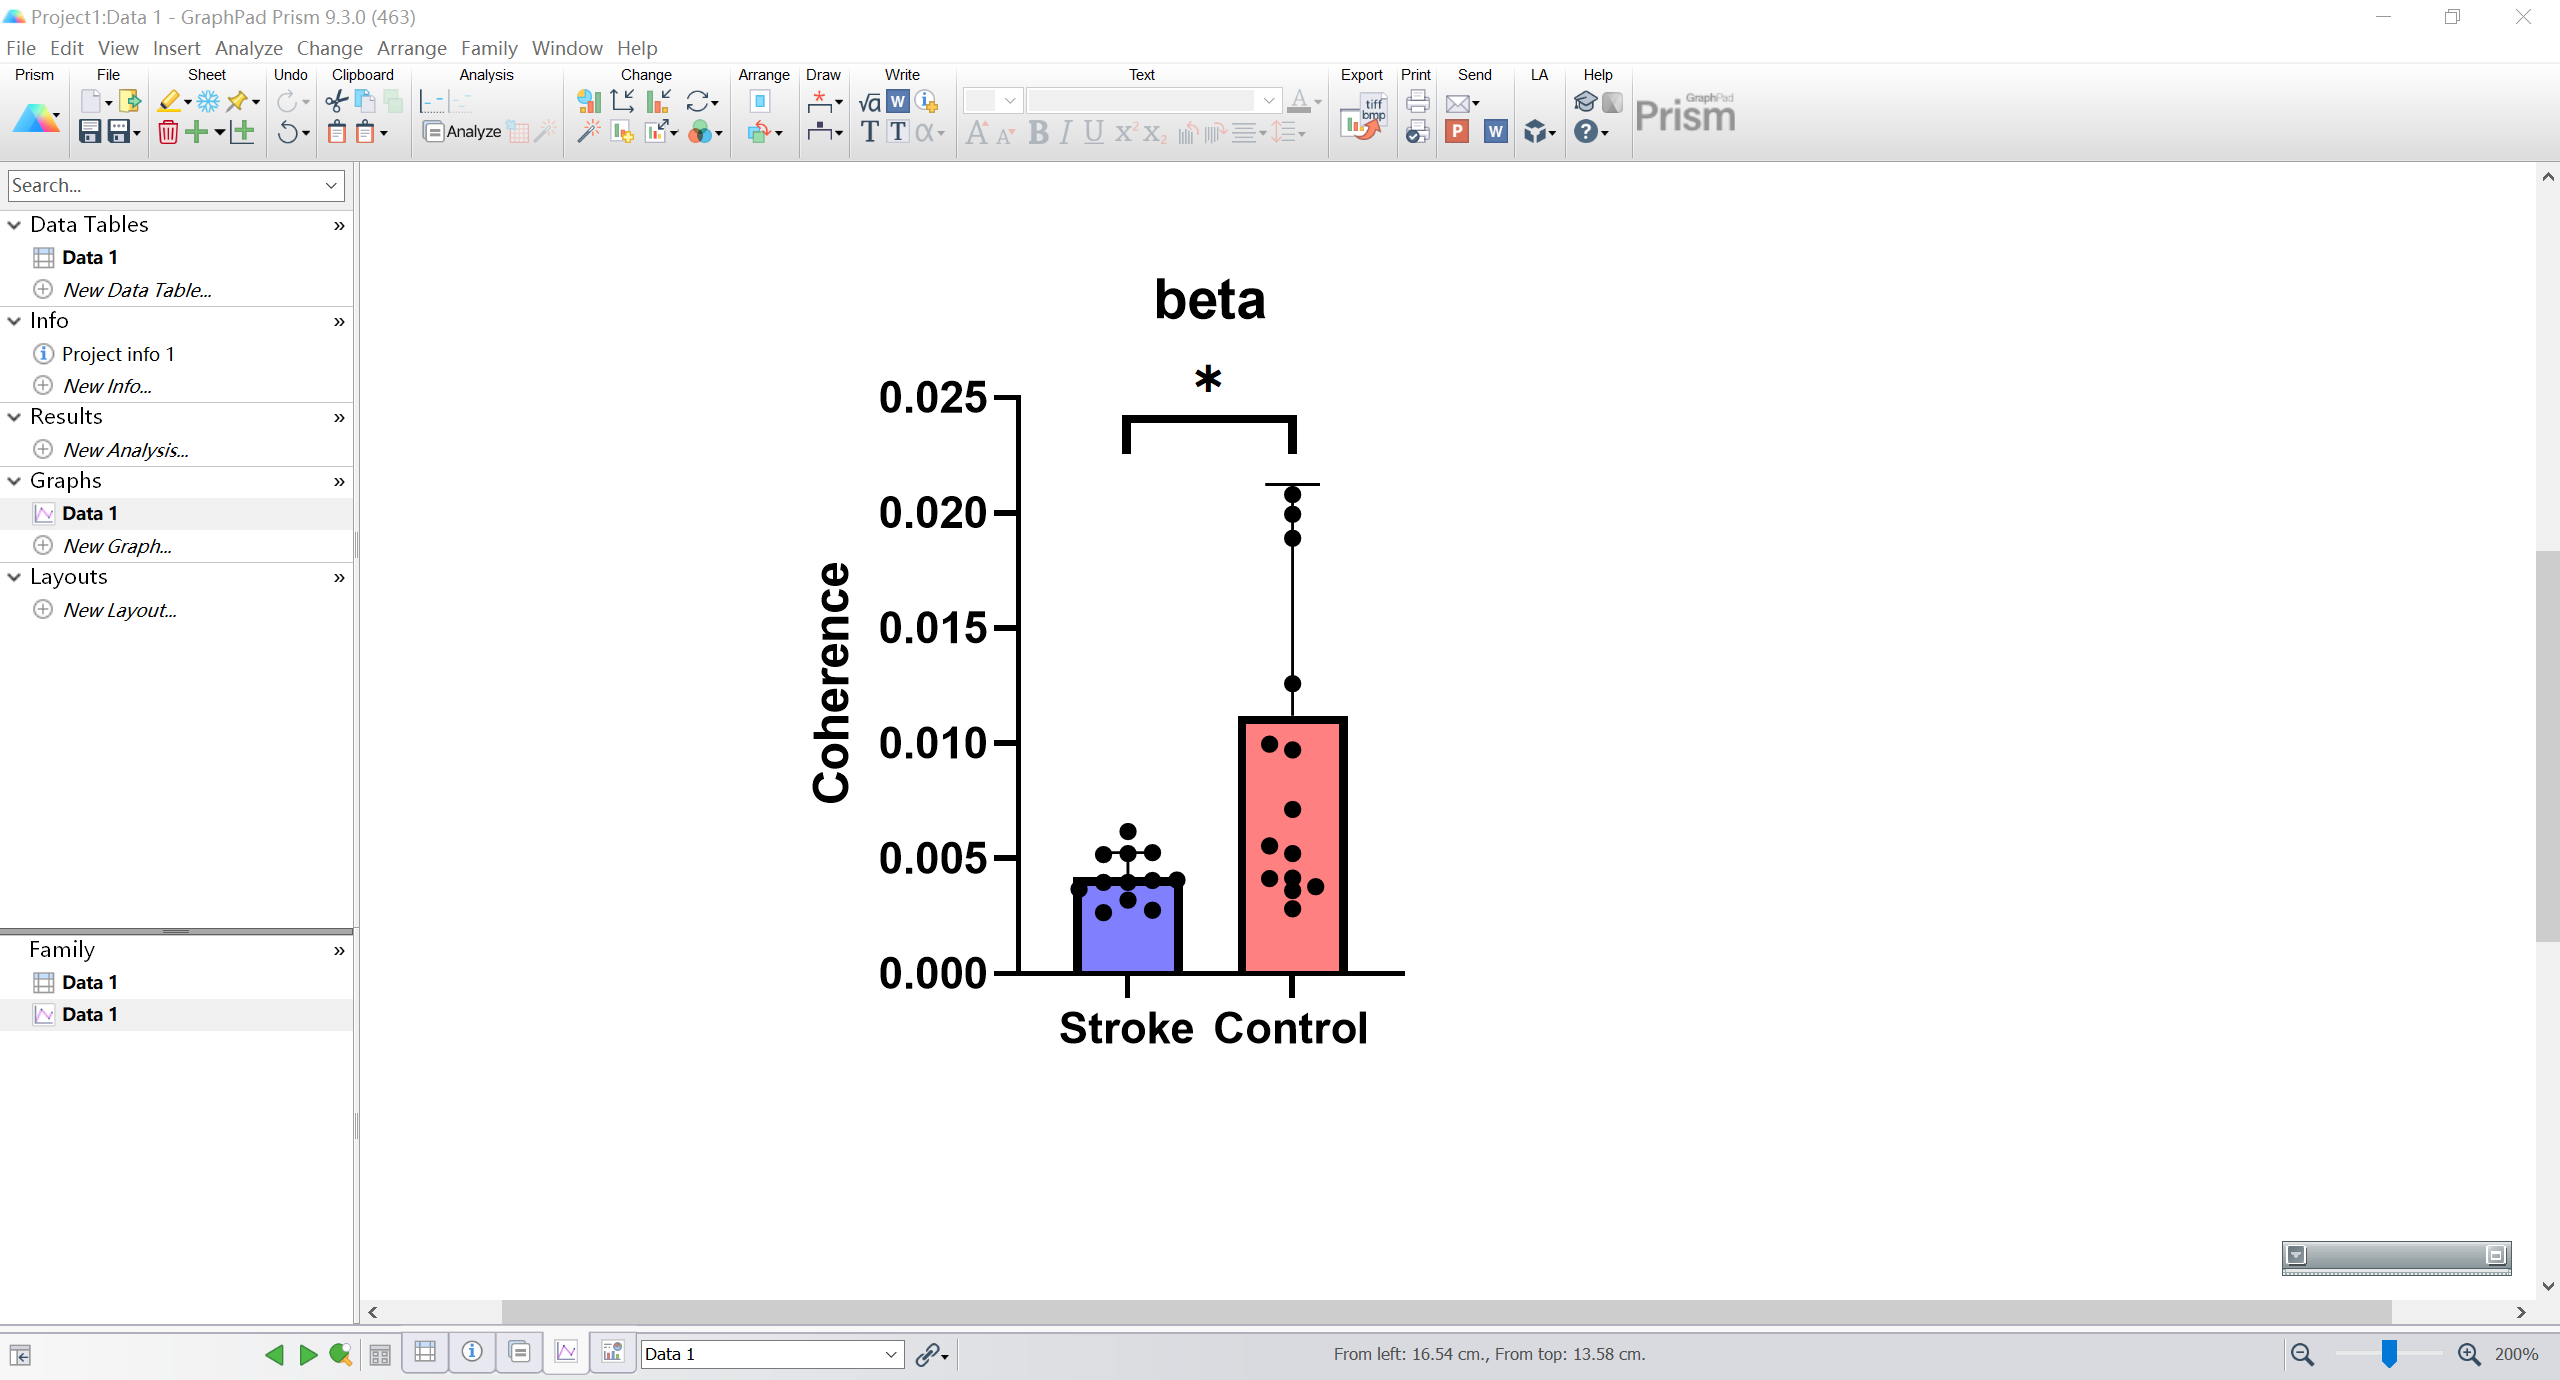This screenshot has height=1380, width=2560.
Task: Click the zoom slider handle
Action: click(x=2389, y=1354)
